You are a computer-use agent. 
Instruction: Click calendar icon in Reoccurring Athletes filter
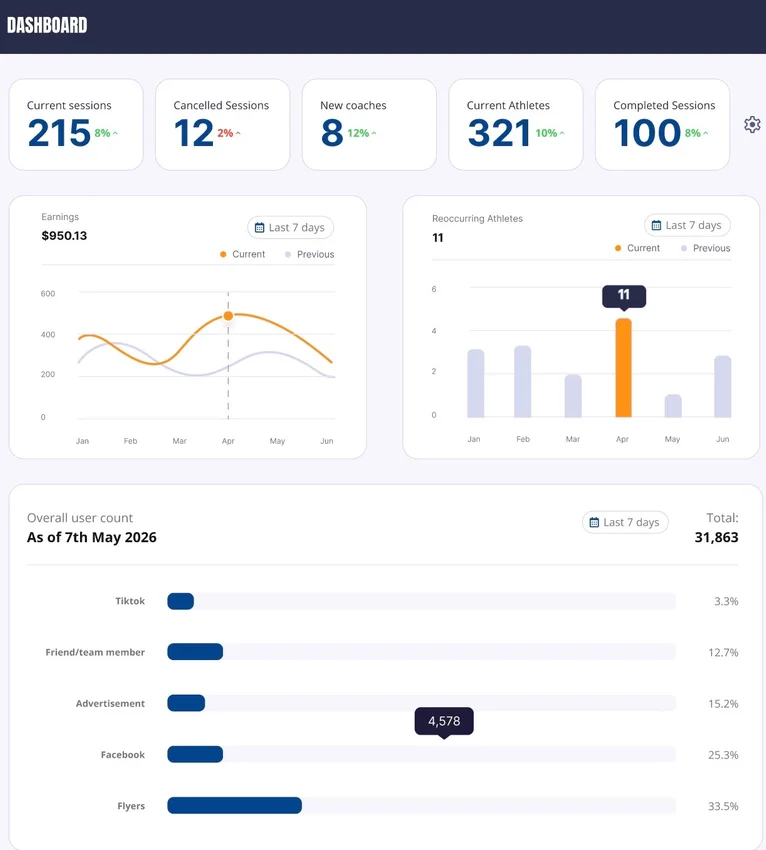click(x=656, y=225)
